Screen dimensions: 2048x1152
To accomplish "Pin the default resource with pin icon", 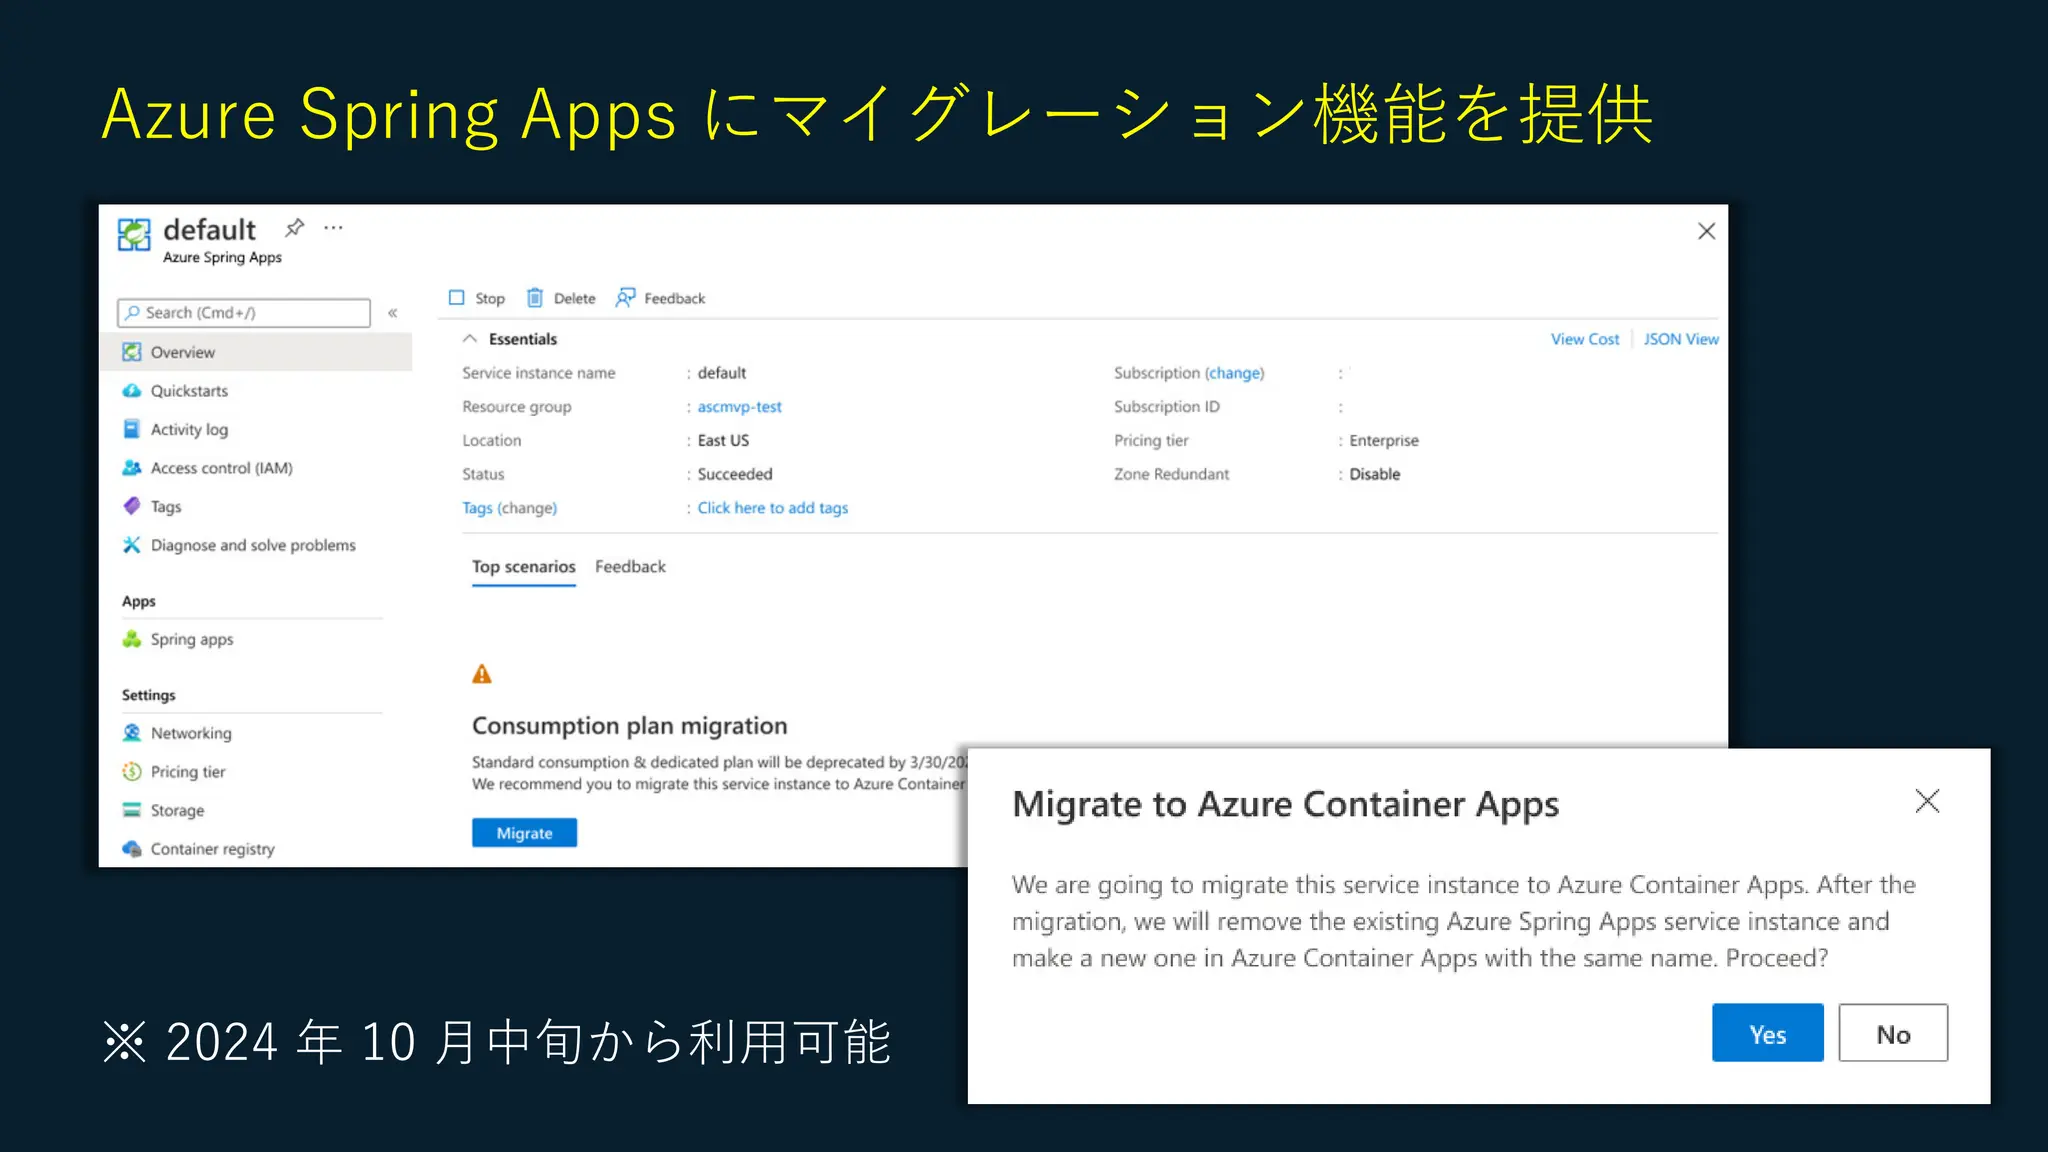I will (x=294, y=228).
